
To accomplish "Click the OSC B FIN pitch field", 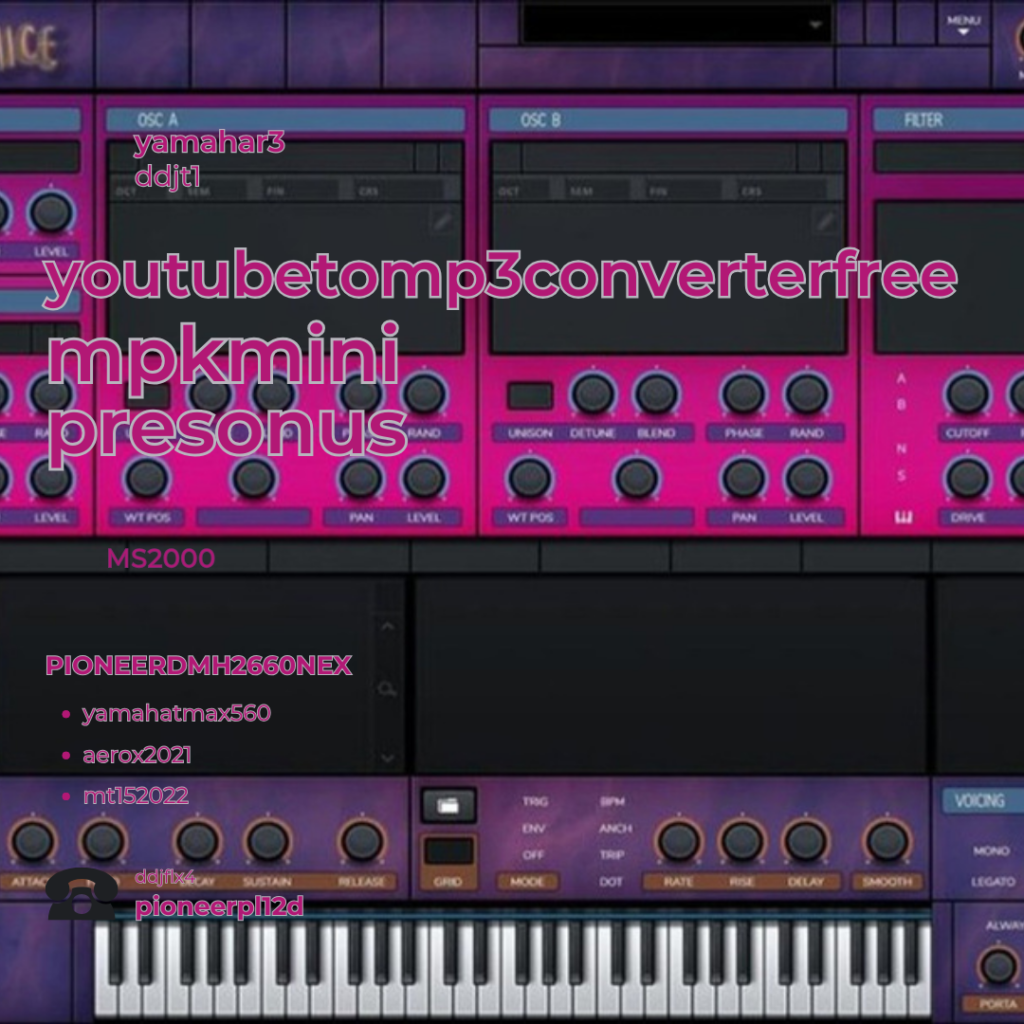I will pyautogui.click(x=684, y=191).
